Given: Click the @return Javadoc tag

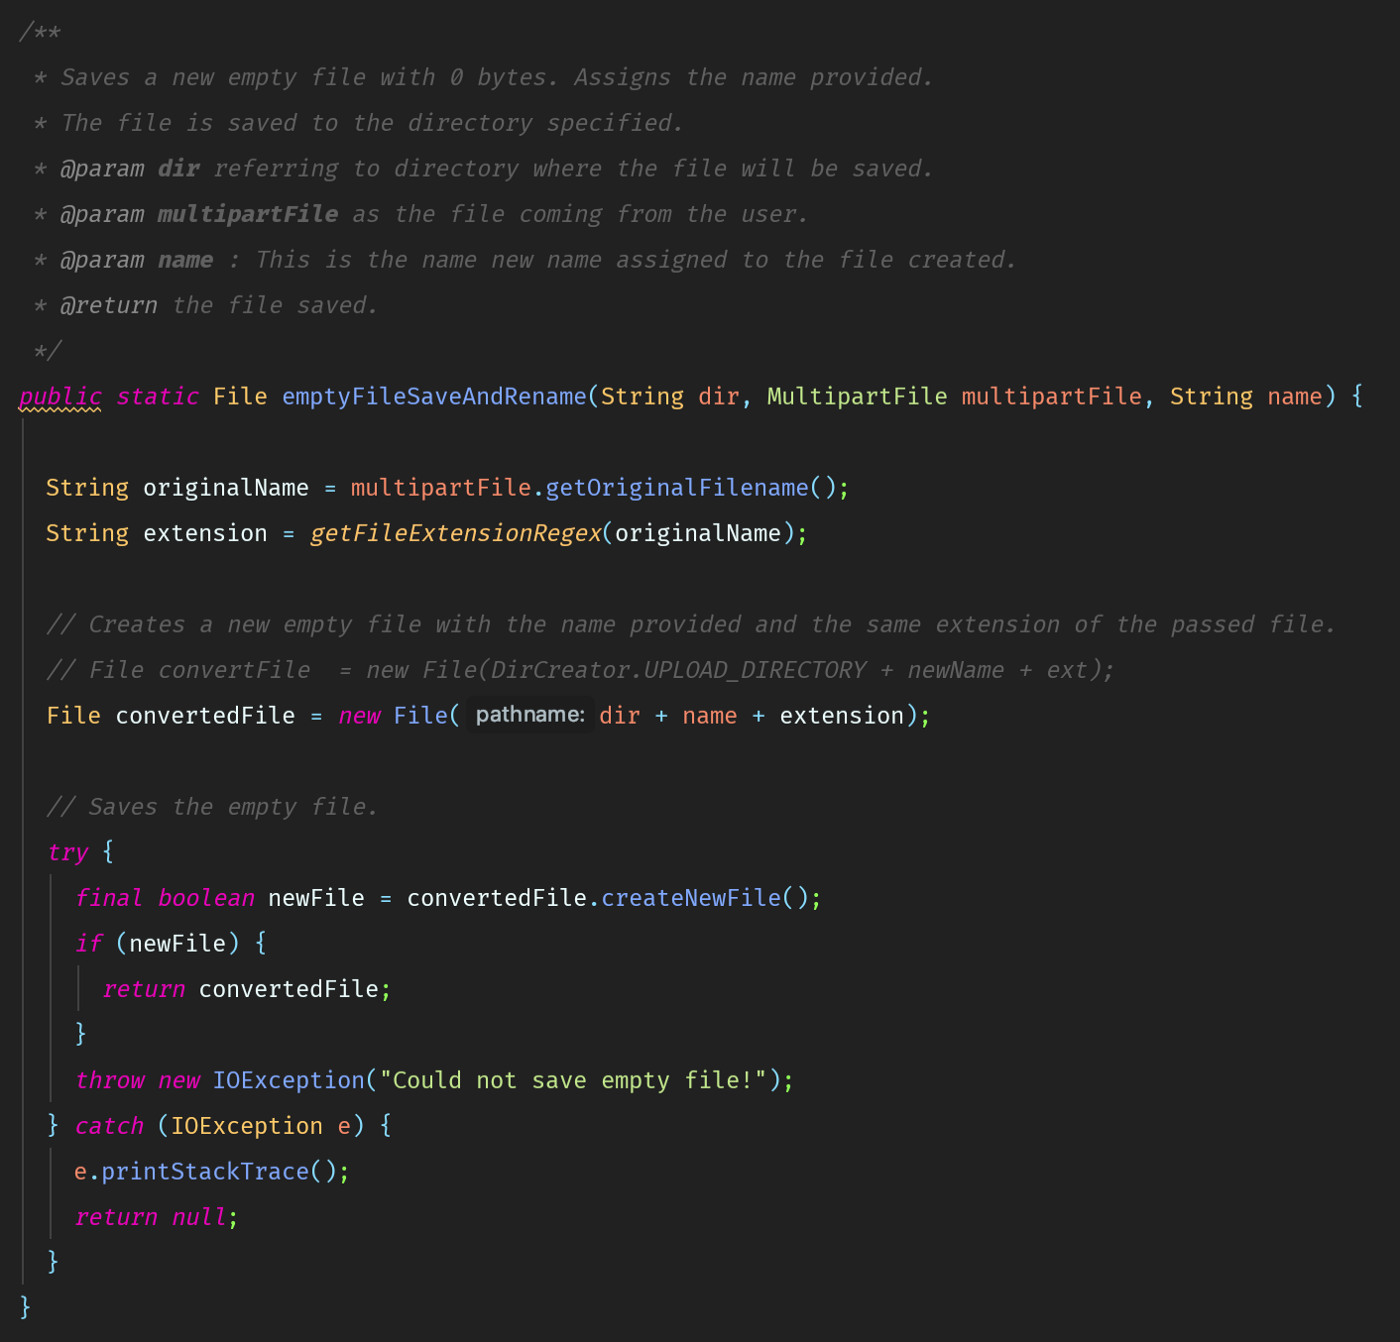Looking at the screenshot, I should 108,306.
